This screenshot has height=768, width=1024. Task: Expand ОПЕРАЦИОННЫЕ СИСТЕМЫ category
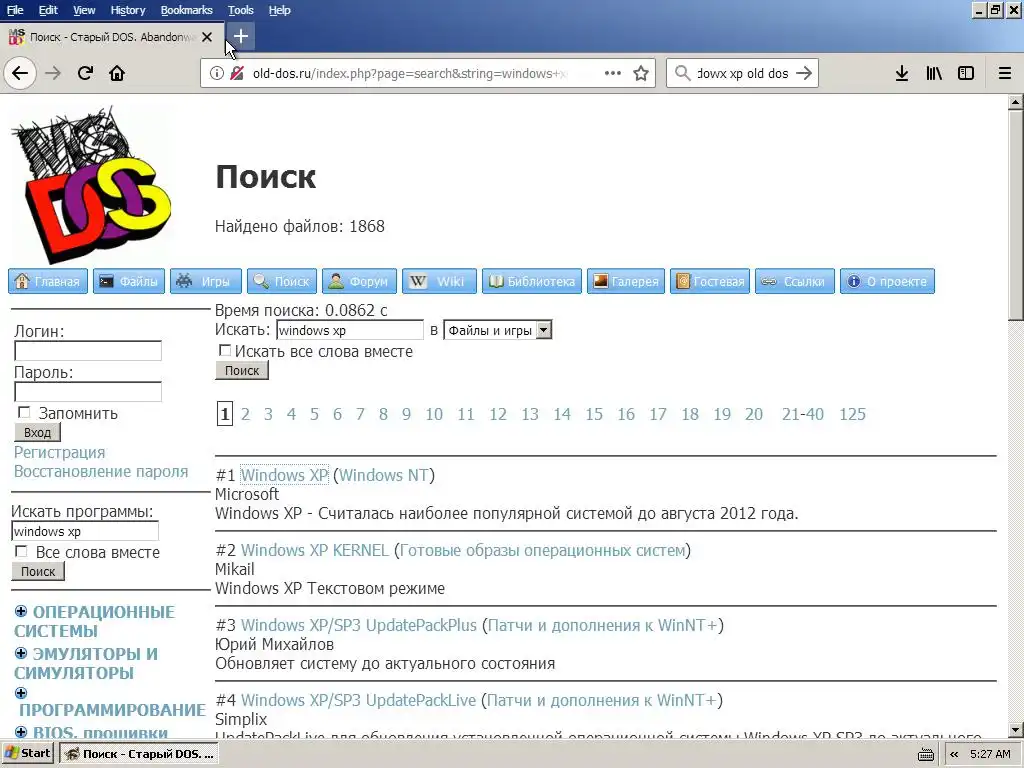(21, 611)
